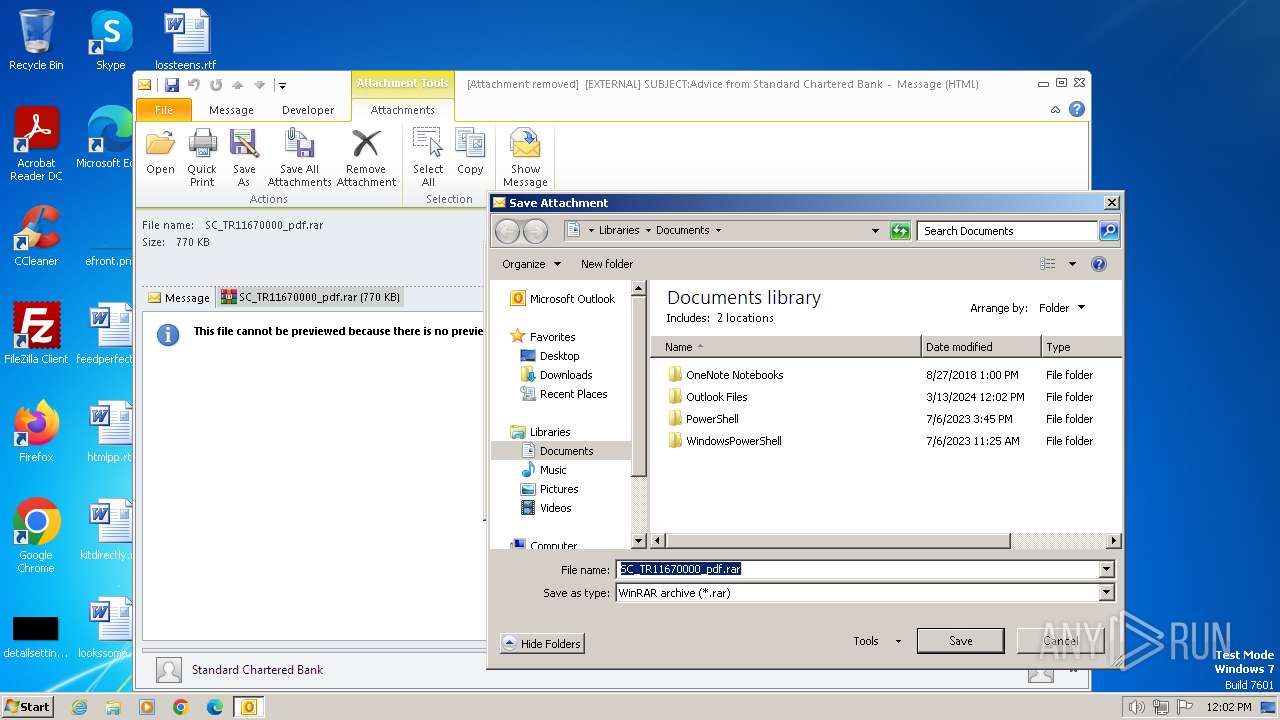This screenshot has width=1280, height=720.
Task: Open Firefox desktop icon
Action: point(36,432)
